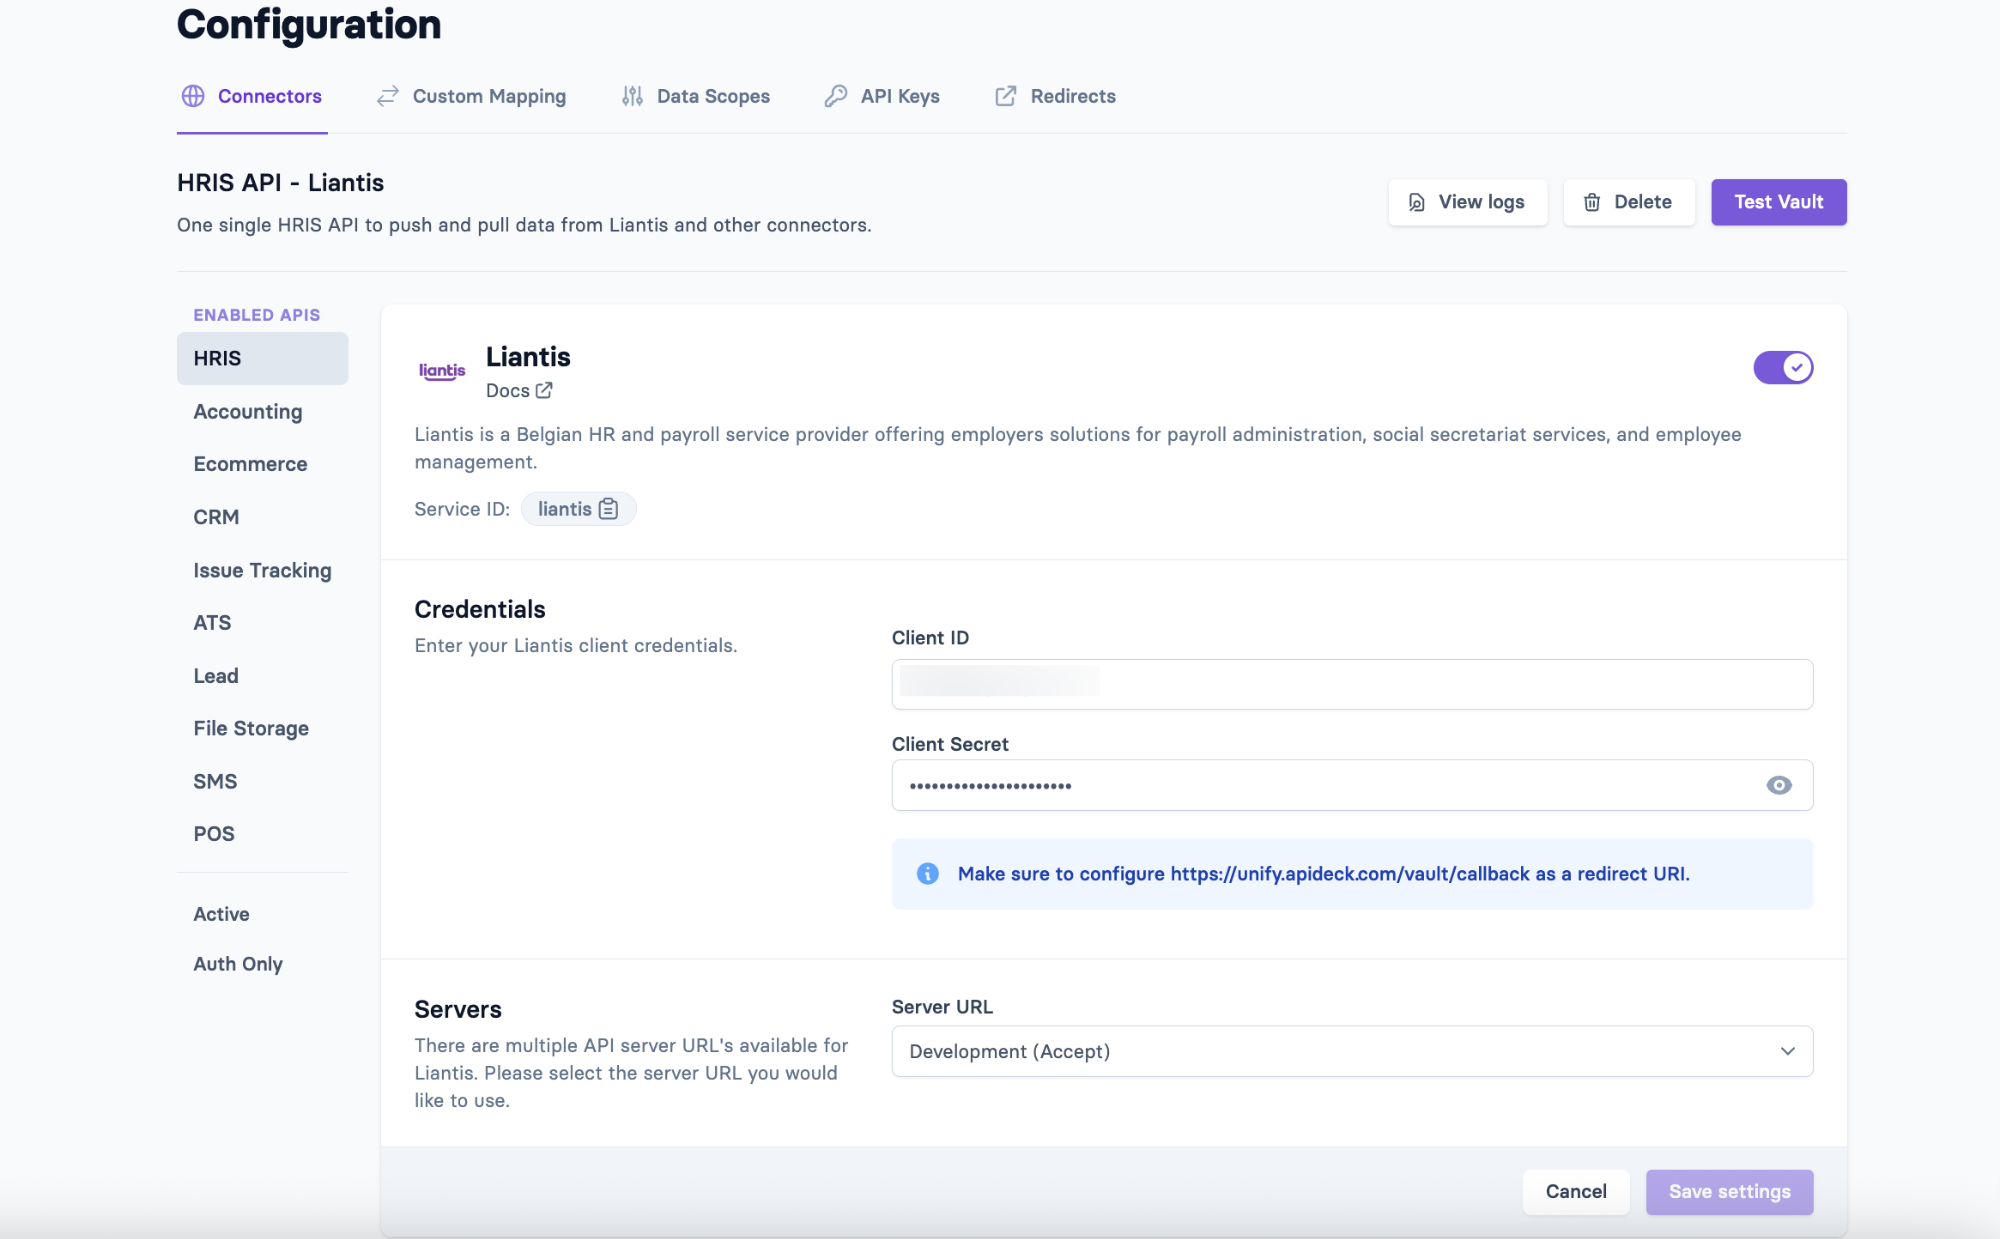Image resolution: width=2000 pixels, height=1239 pixels.
Task: Focus the Client ID input field
Action: click(1352, 684)
